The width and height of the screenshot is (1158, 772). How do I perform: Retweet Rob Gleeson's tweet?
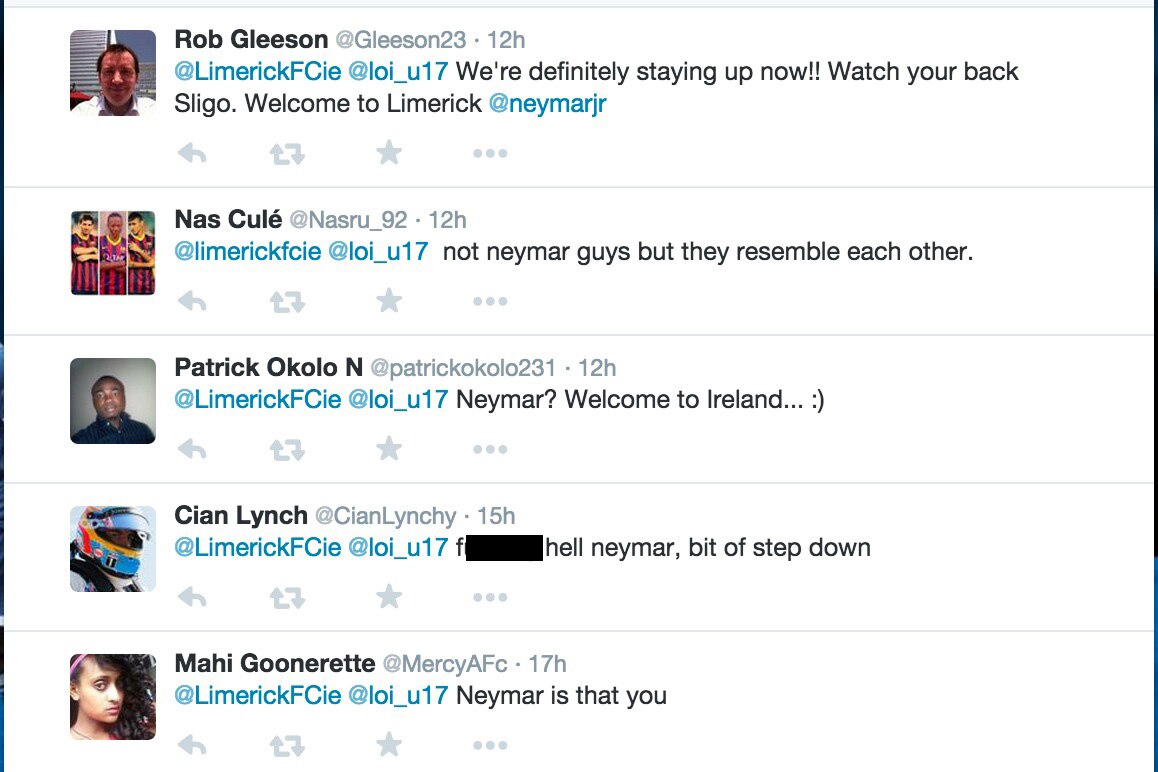click(287, 153)
